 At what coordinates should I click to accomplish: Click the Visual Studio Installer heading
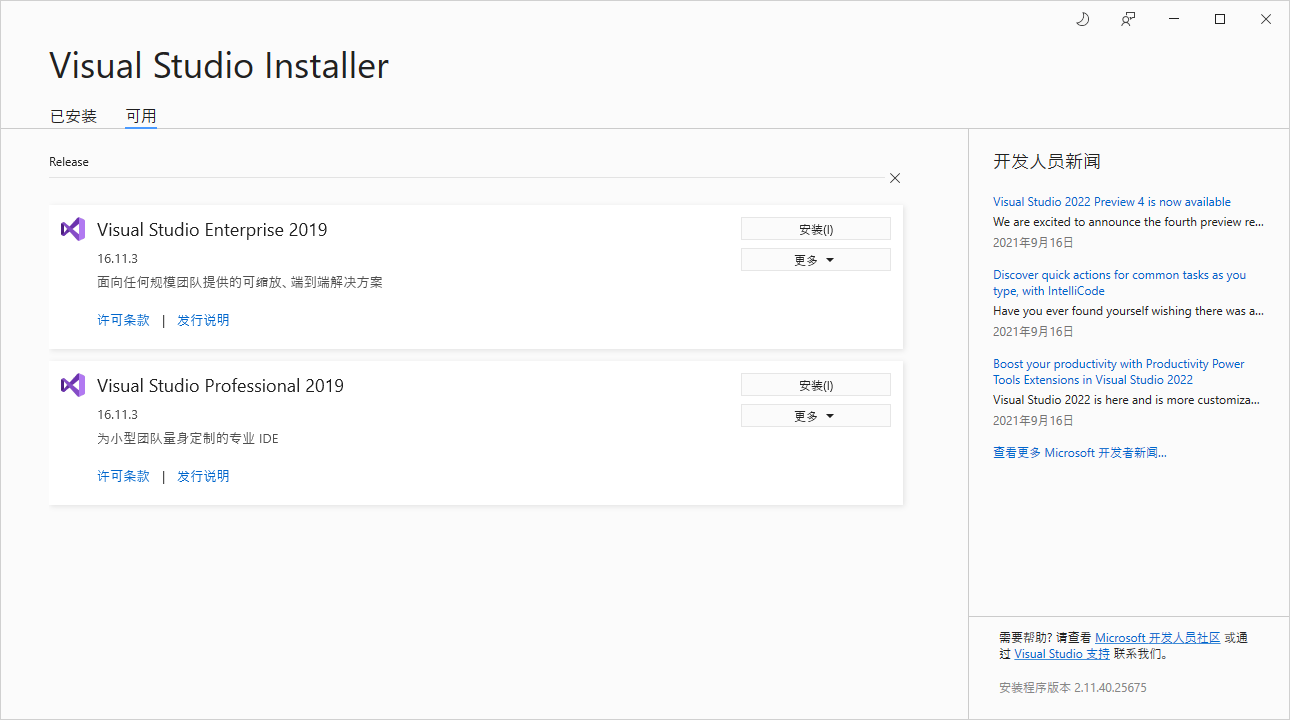(219, 66)
